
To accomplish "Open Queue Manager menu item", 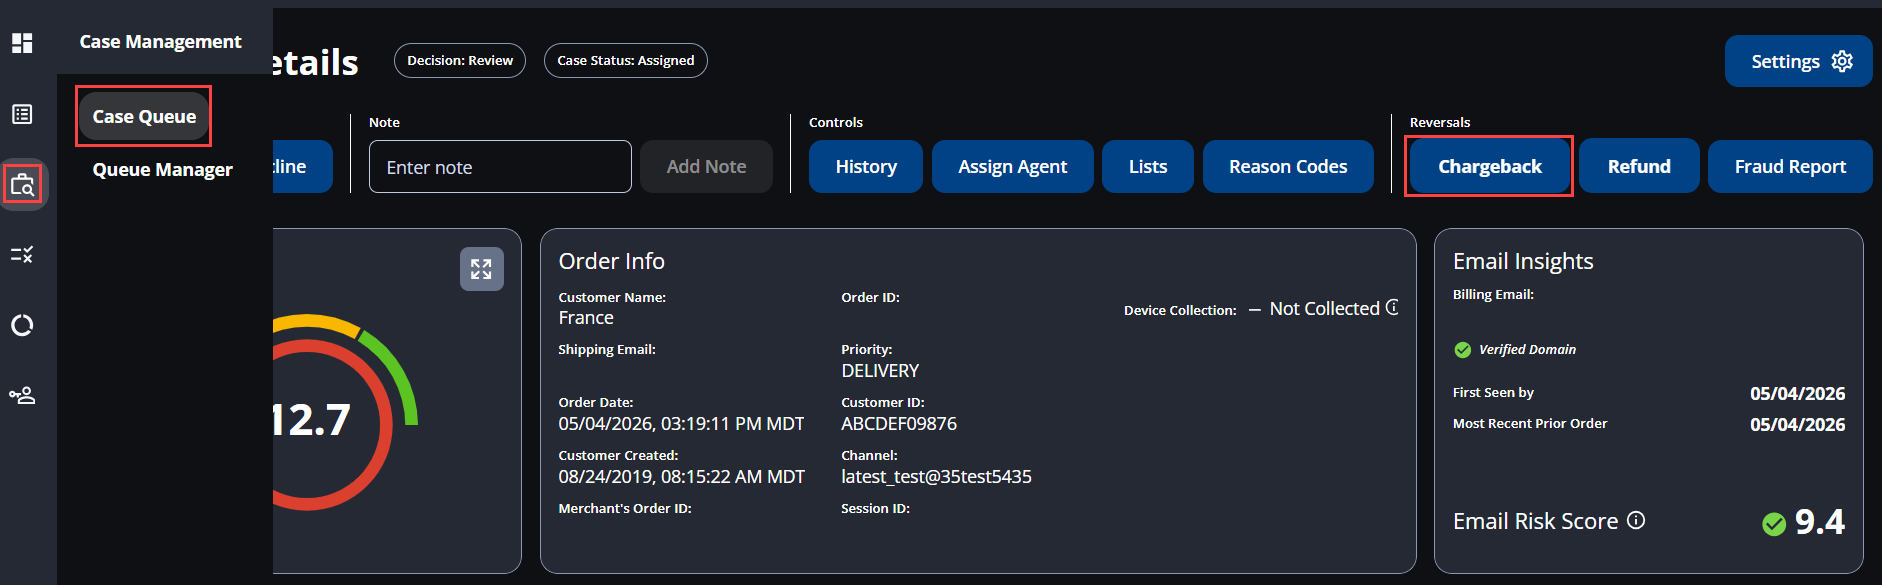I will coord(162,169).
